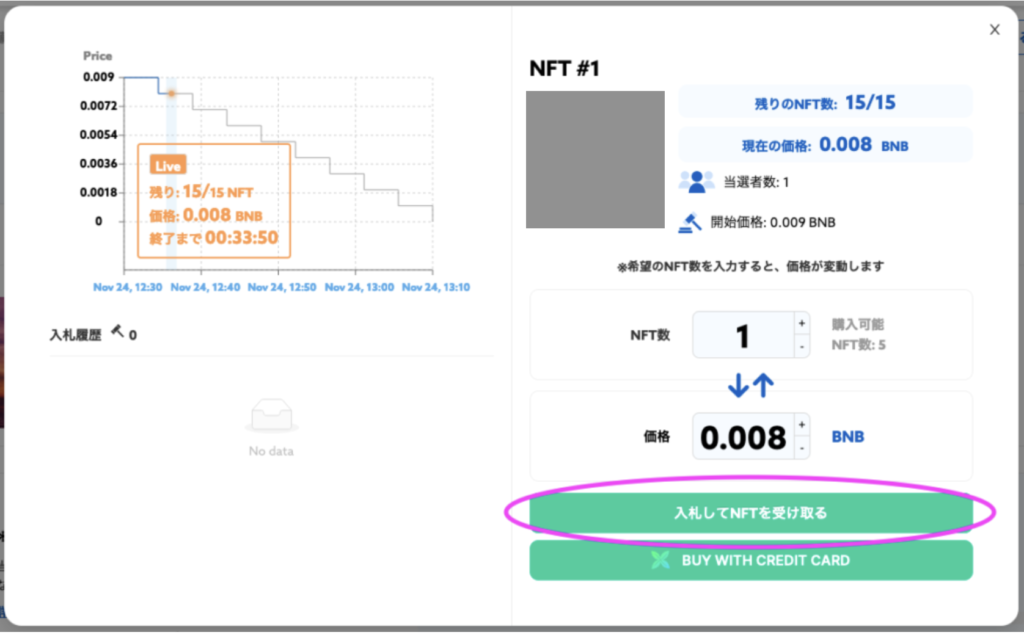Click the orange Live badge
Viewport: 1024px width, 635px height.
[168, 165]
